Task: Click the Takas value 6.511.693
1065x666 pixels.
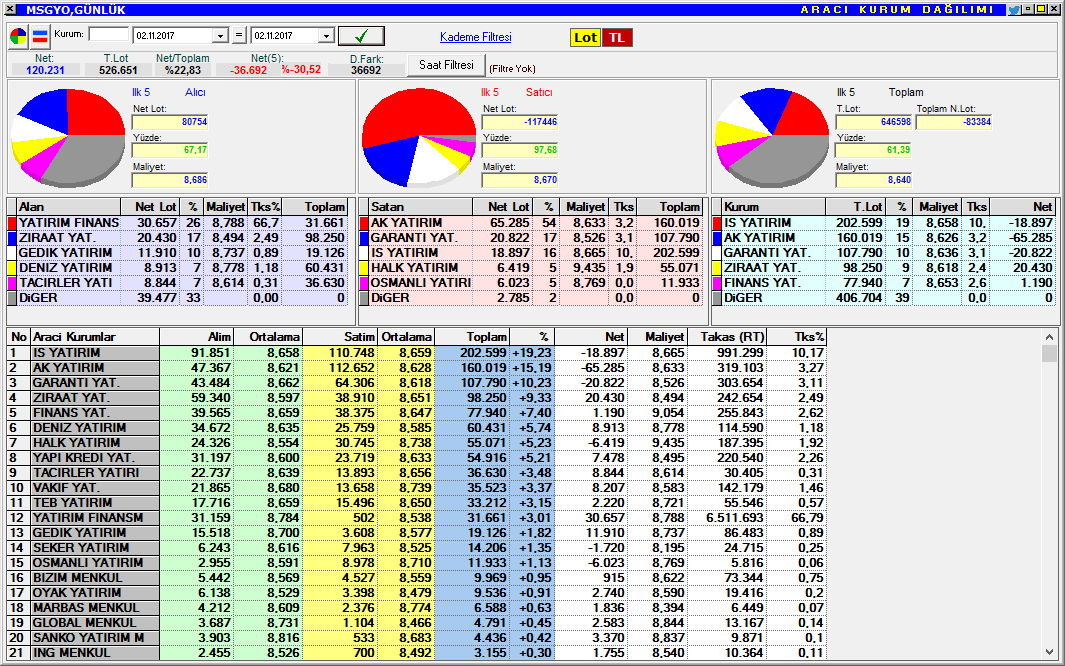Action: (735, 517)
